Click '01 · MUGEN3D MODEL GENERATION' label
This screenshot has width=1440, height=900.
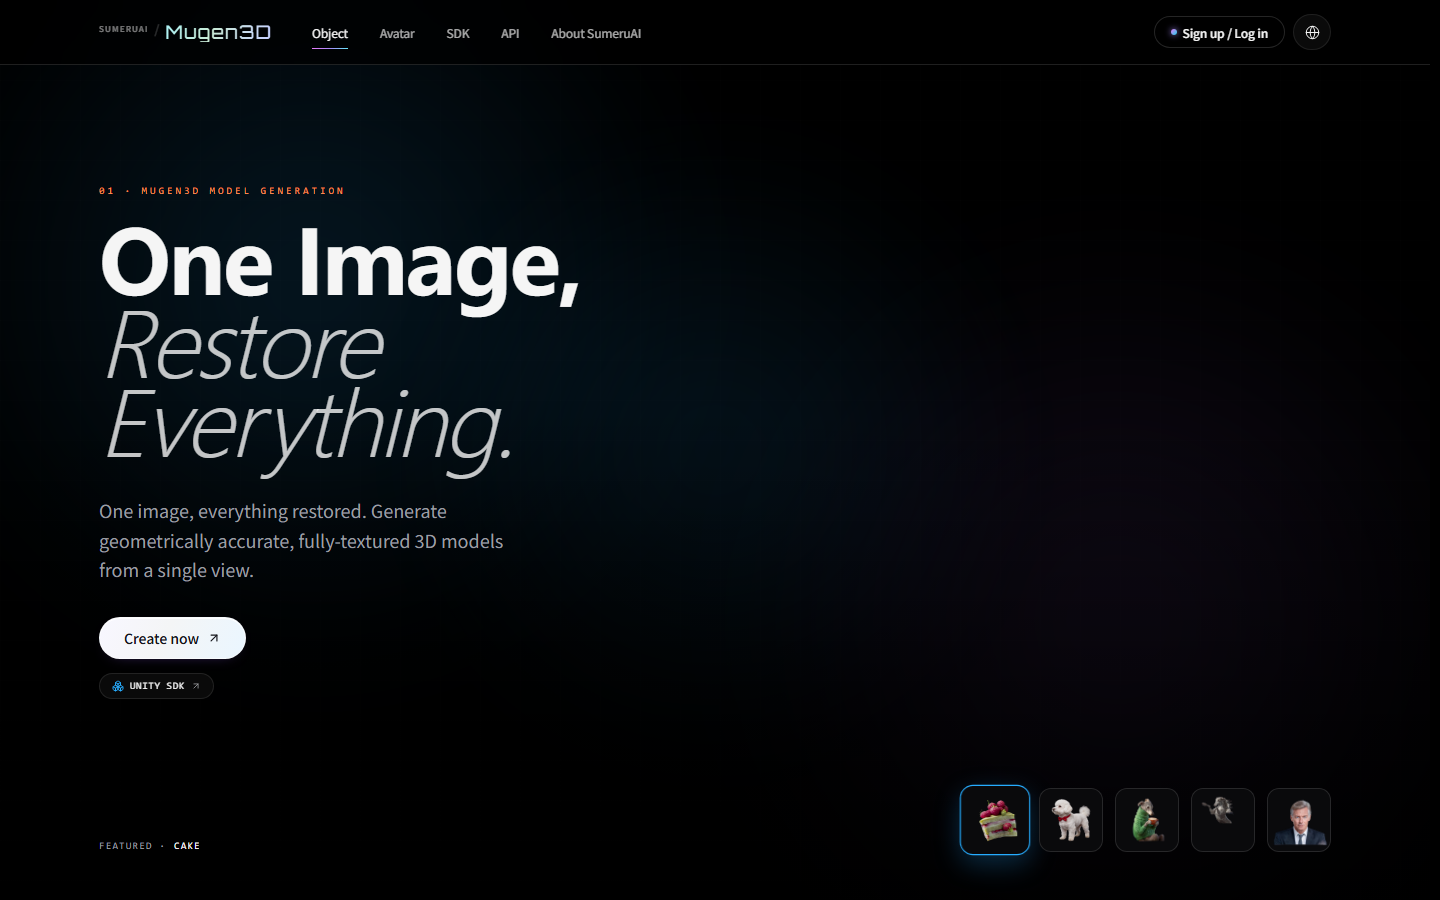(221, 191)
